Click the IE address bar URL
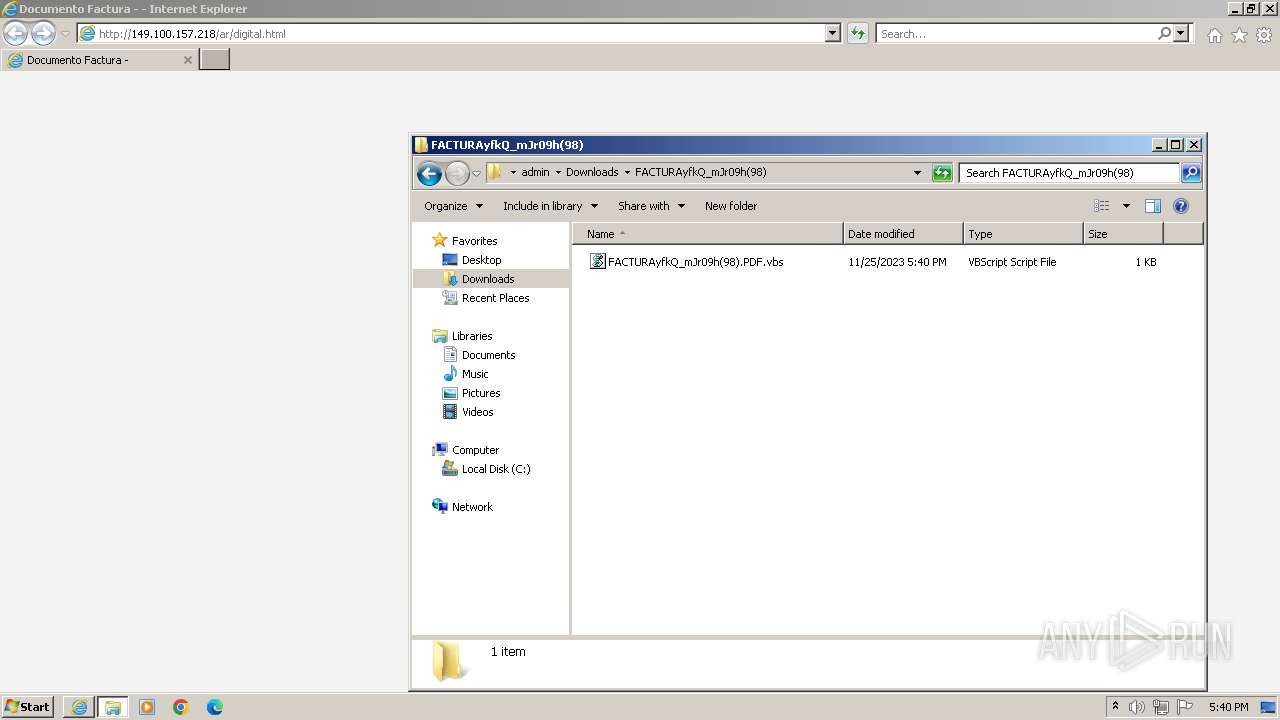 (192, 33)
